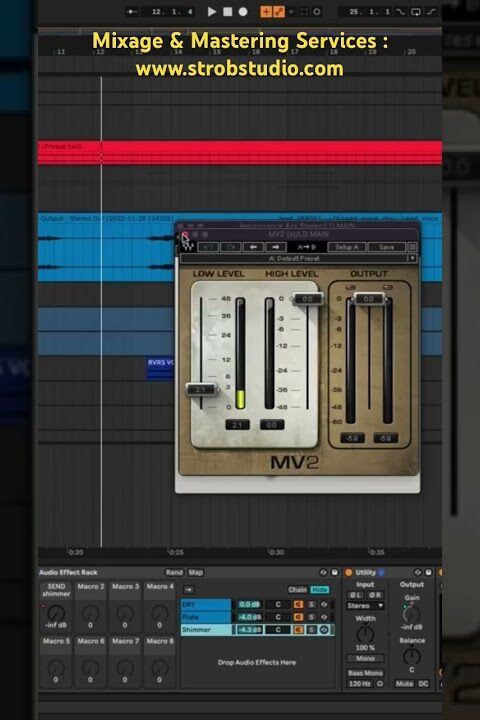Click the MV2 redo button
480x720 pixels.
pyautogui.click(x=231, y=247)
